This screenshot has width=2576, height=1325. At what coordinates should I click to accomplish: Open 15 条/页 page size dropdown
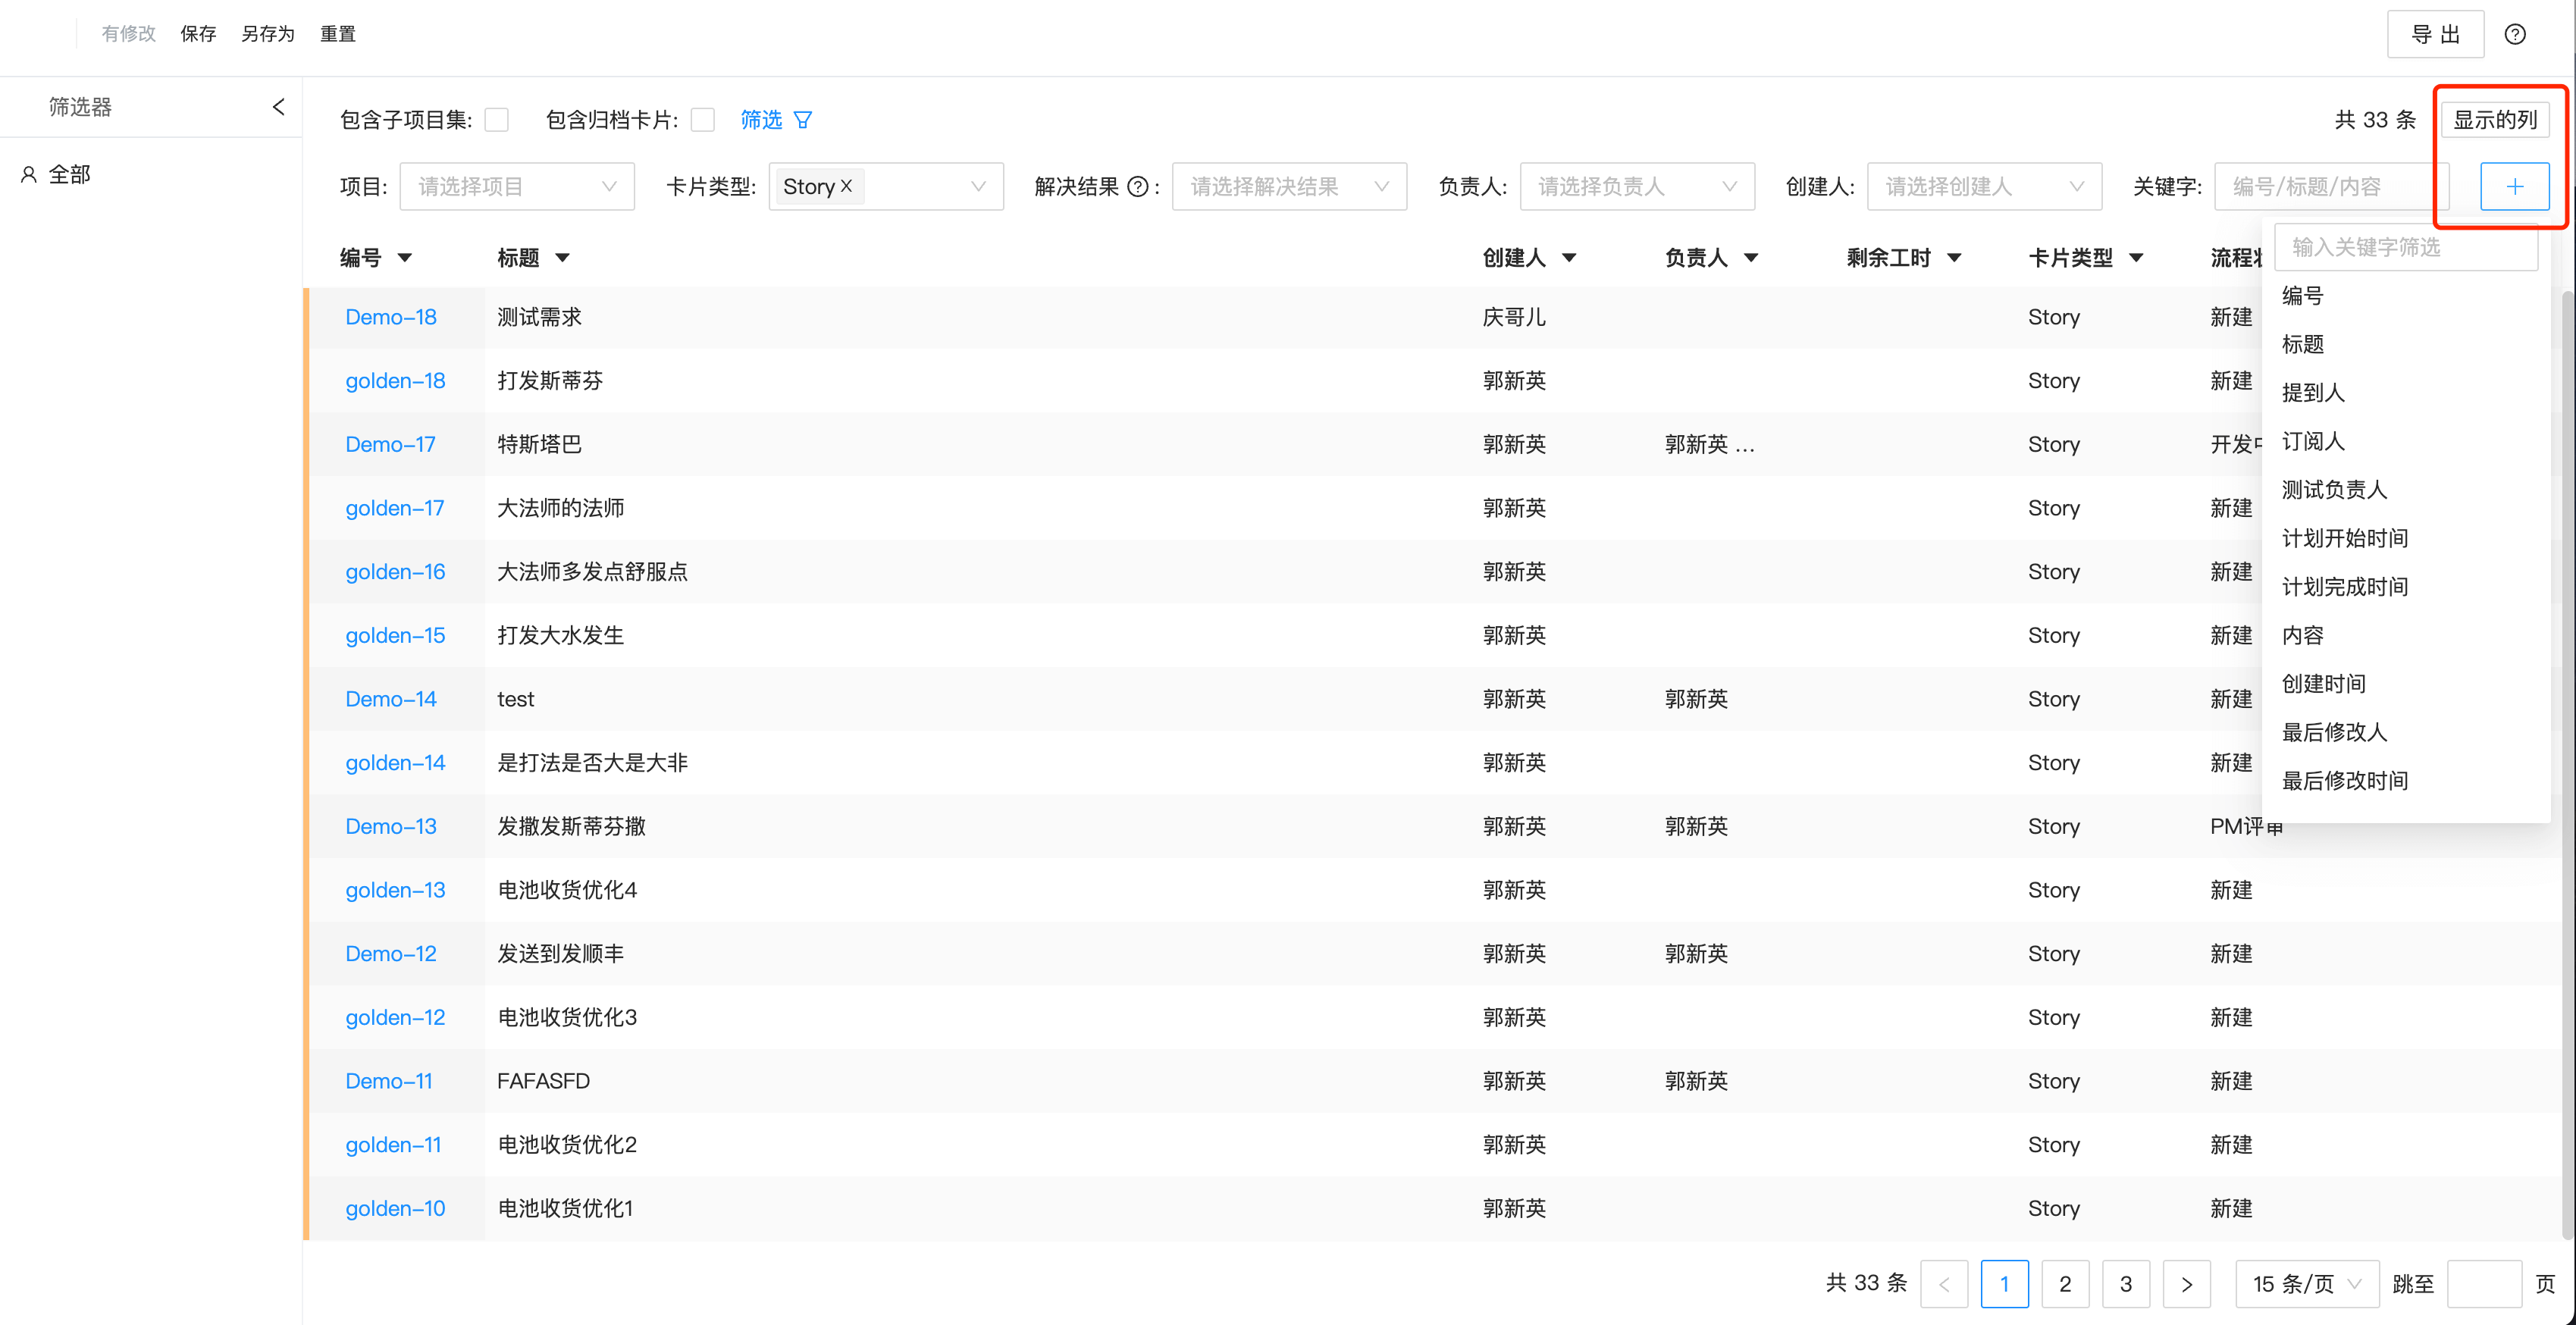click(2306, 1284)
